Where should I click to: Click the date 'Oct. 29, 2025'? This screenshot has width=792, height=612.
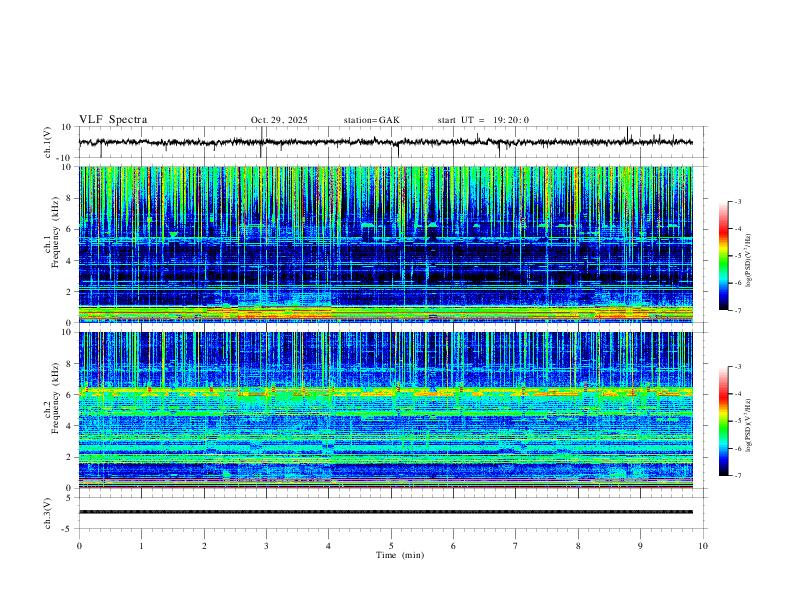coord(279,120)
